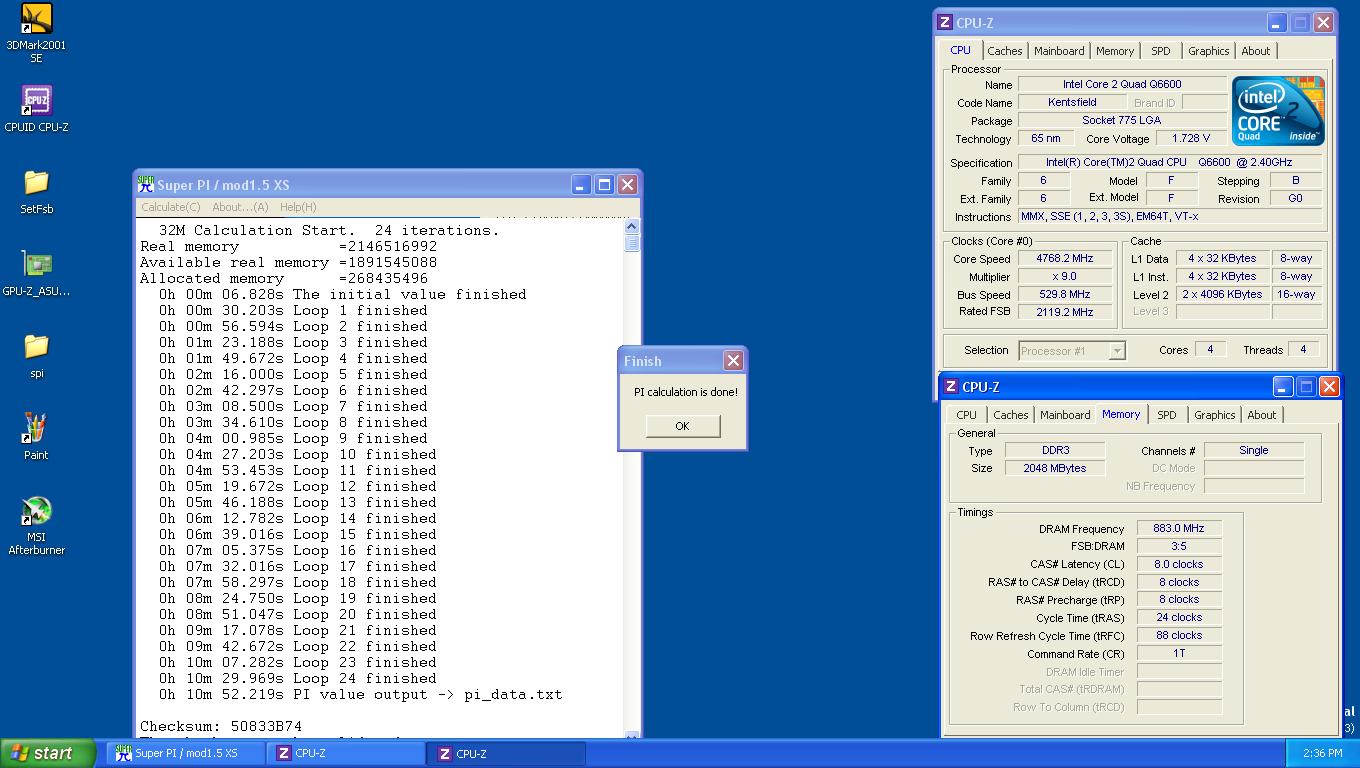
Task: Switch to Memory tab in upper CPU-Z
Action: coord(1115,51)
